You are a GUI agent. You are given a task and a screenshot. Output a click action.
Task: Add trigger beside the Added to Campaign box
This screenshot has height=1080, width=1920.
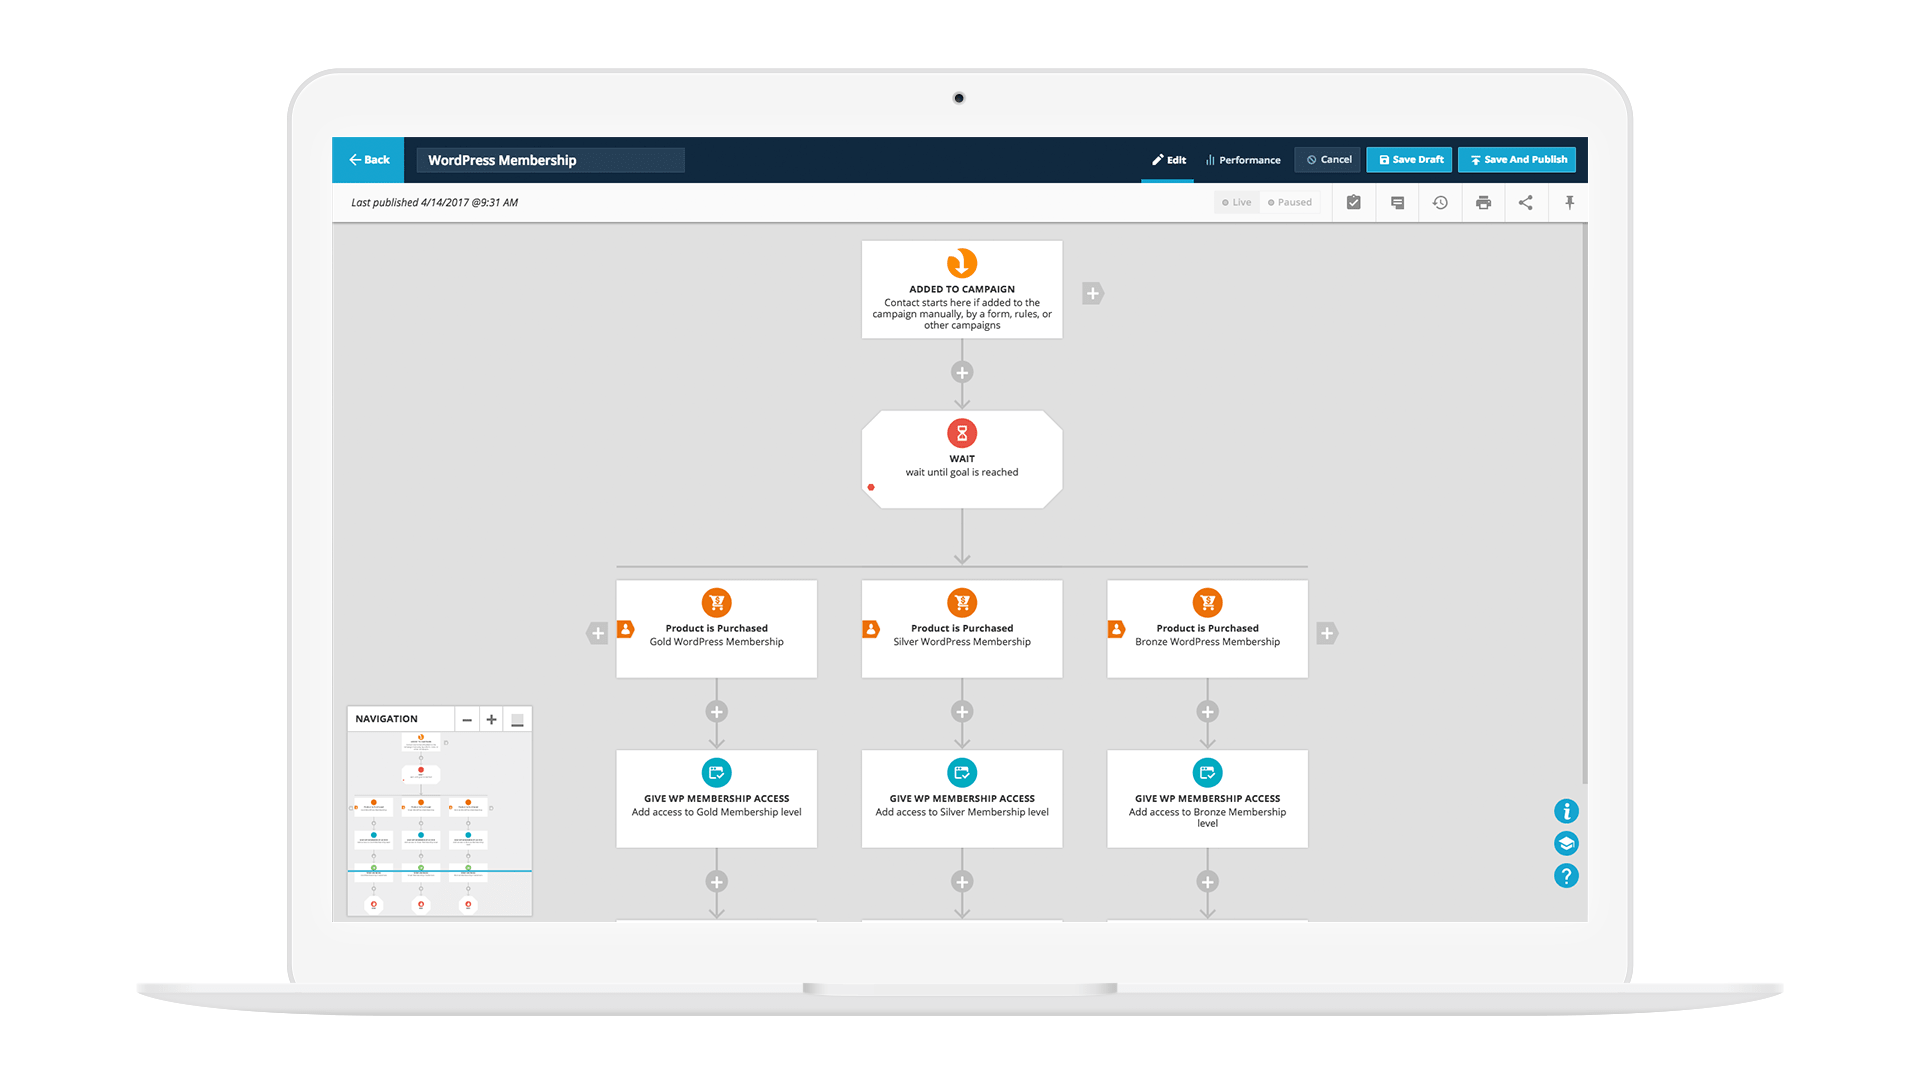1092,294
